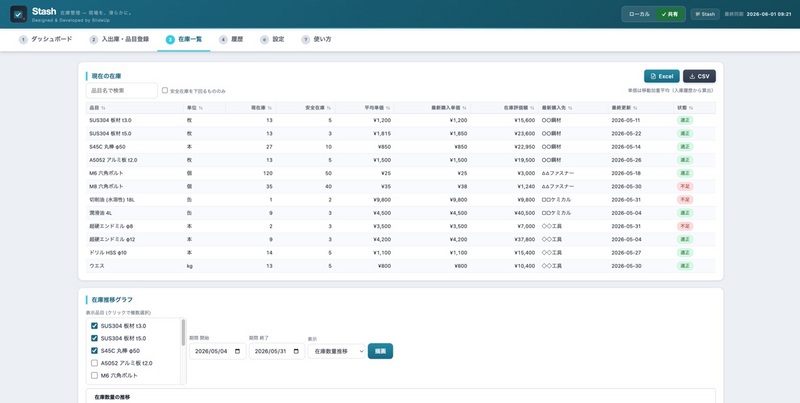Sort by 状態 column sort icon
The height and width of the screenshot is (403, 800).
point(691,108)
